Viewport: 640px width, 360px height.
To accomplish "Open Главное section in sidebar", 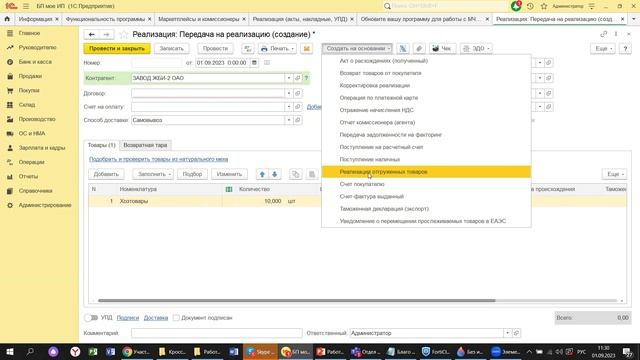I will click(29, 33).
